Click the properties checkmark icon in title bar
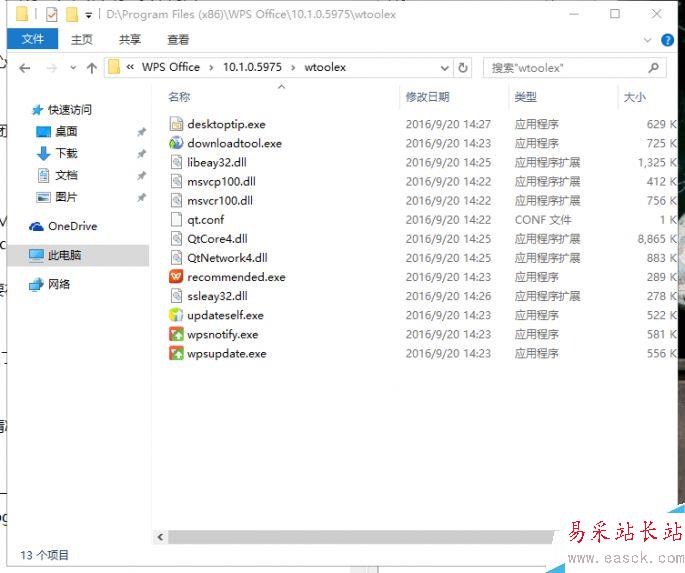 pyautogui.click(x=52, y=15)
